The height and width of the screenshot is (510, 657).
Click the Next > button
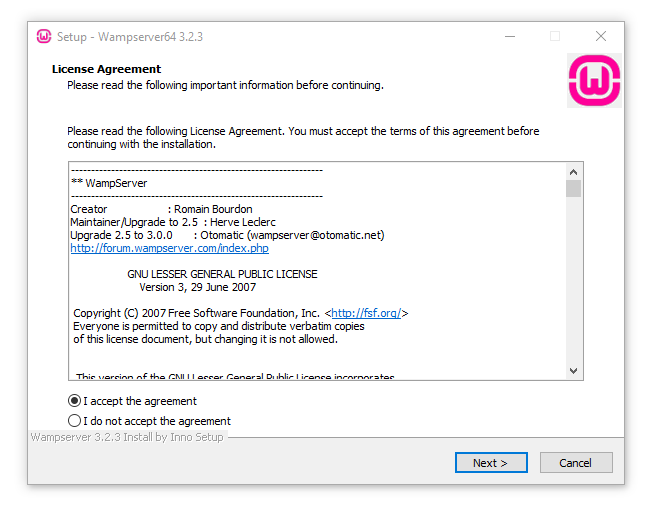[491, 463]
